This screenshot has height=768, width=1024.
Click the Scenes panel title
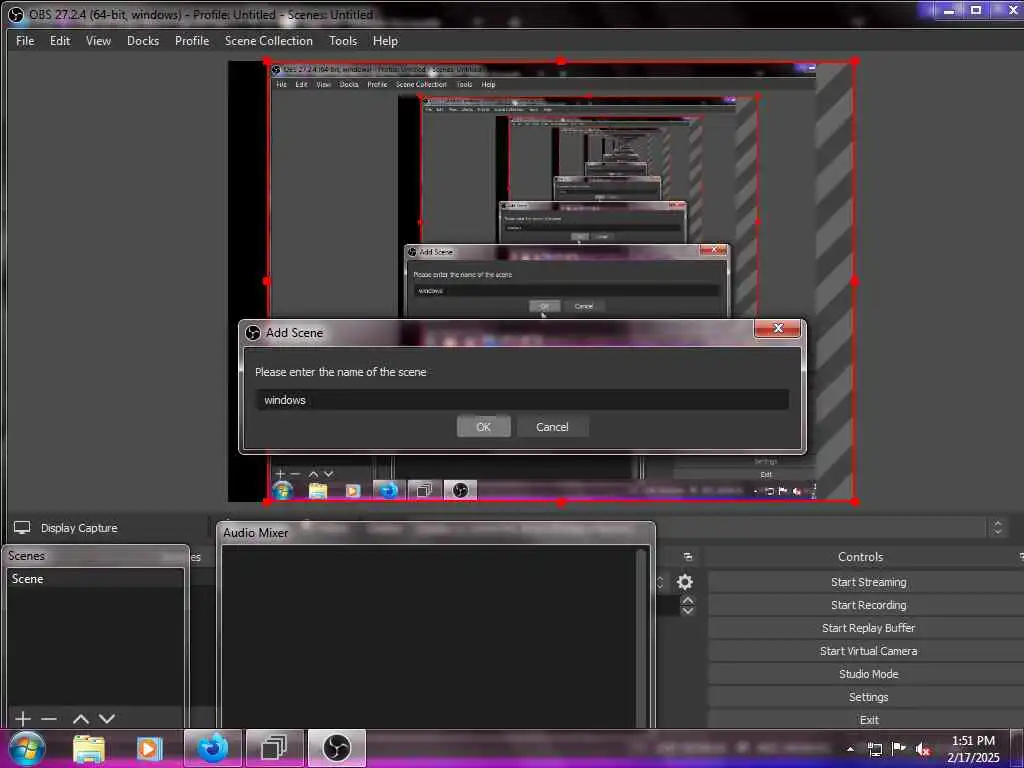tap(26, 556)
